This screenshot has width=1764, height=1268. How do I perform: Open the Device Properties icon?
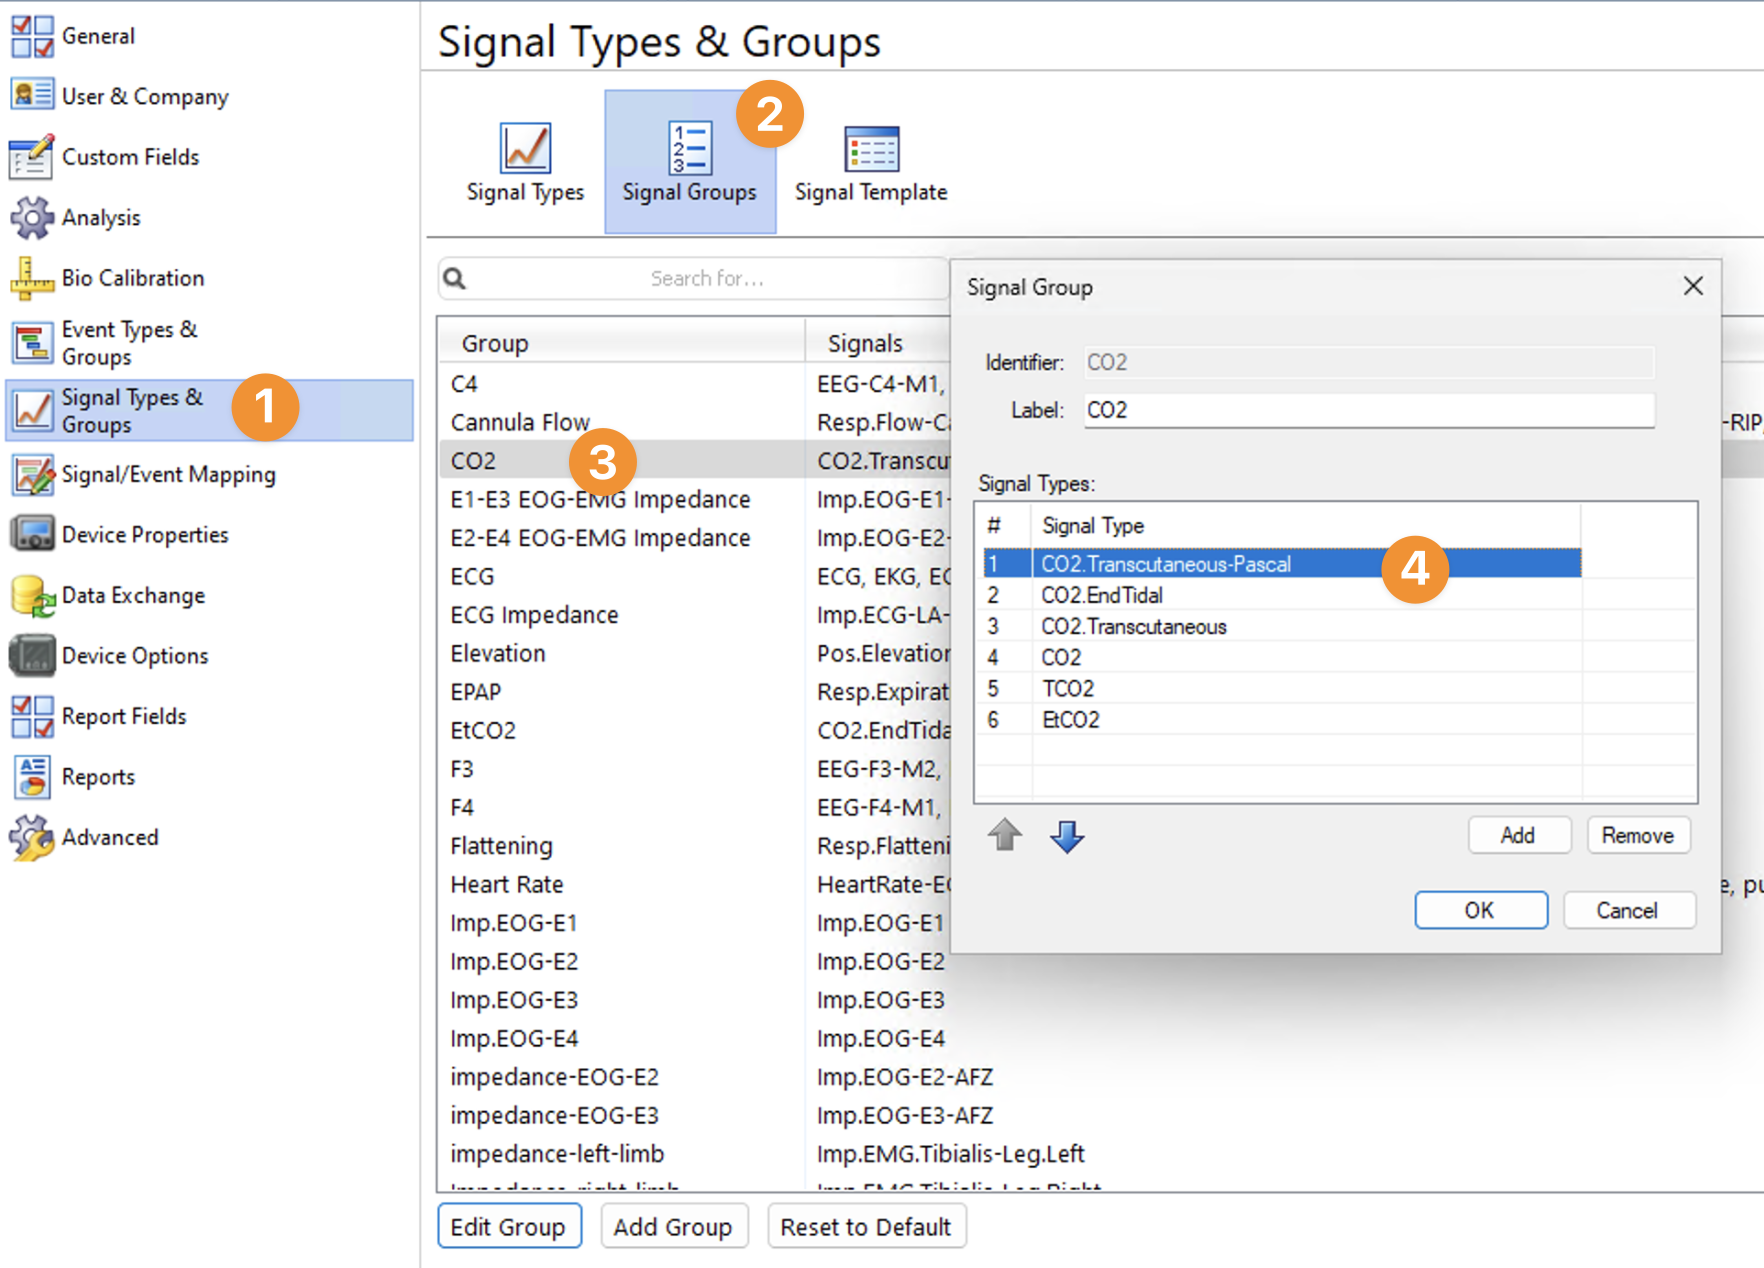click(32, 534)
